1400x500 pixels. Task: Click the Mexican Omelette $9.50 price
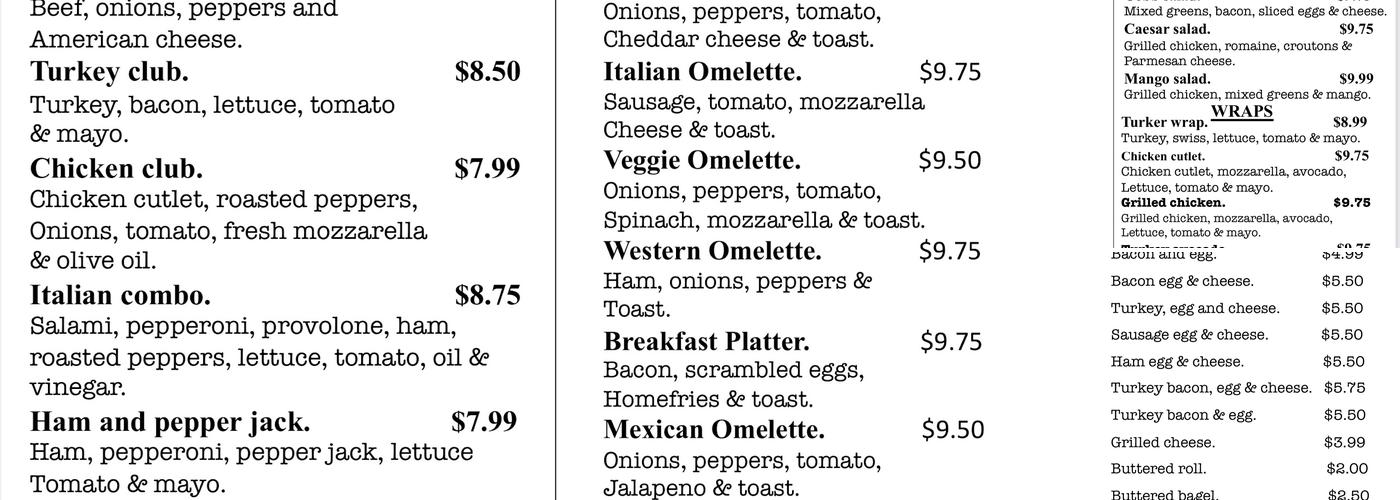[952, 430]
